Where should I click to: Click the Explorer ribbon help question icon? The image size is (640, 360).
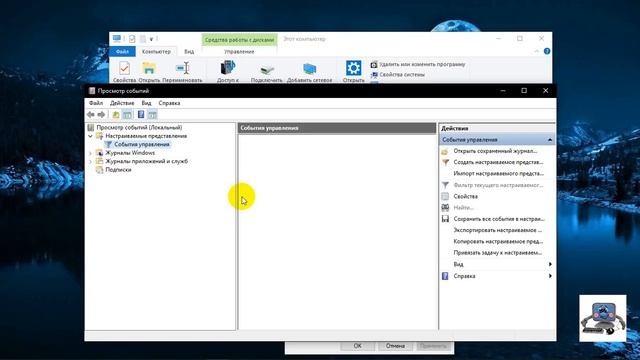click(547, 51)
